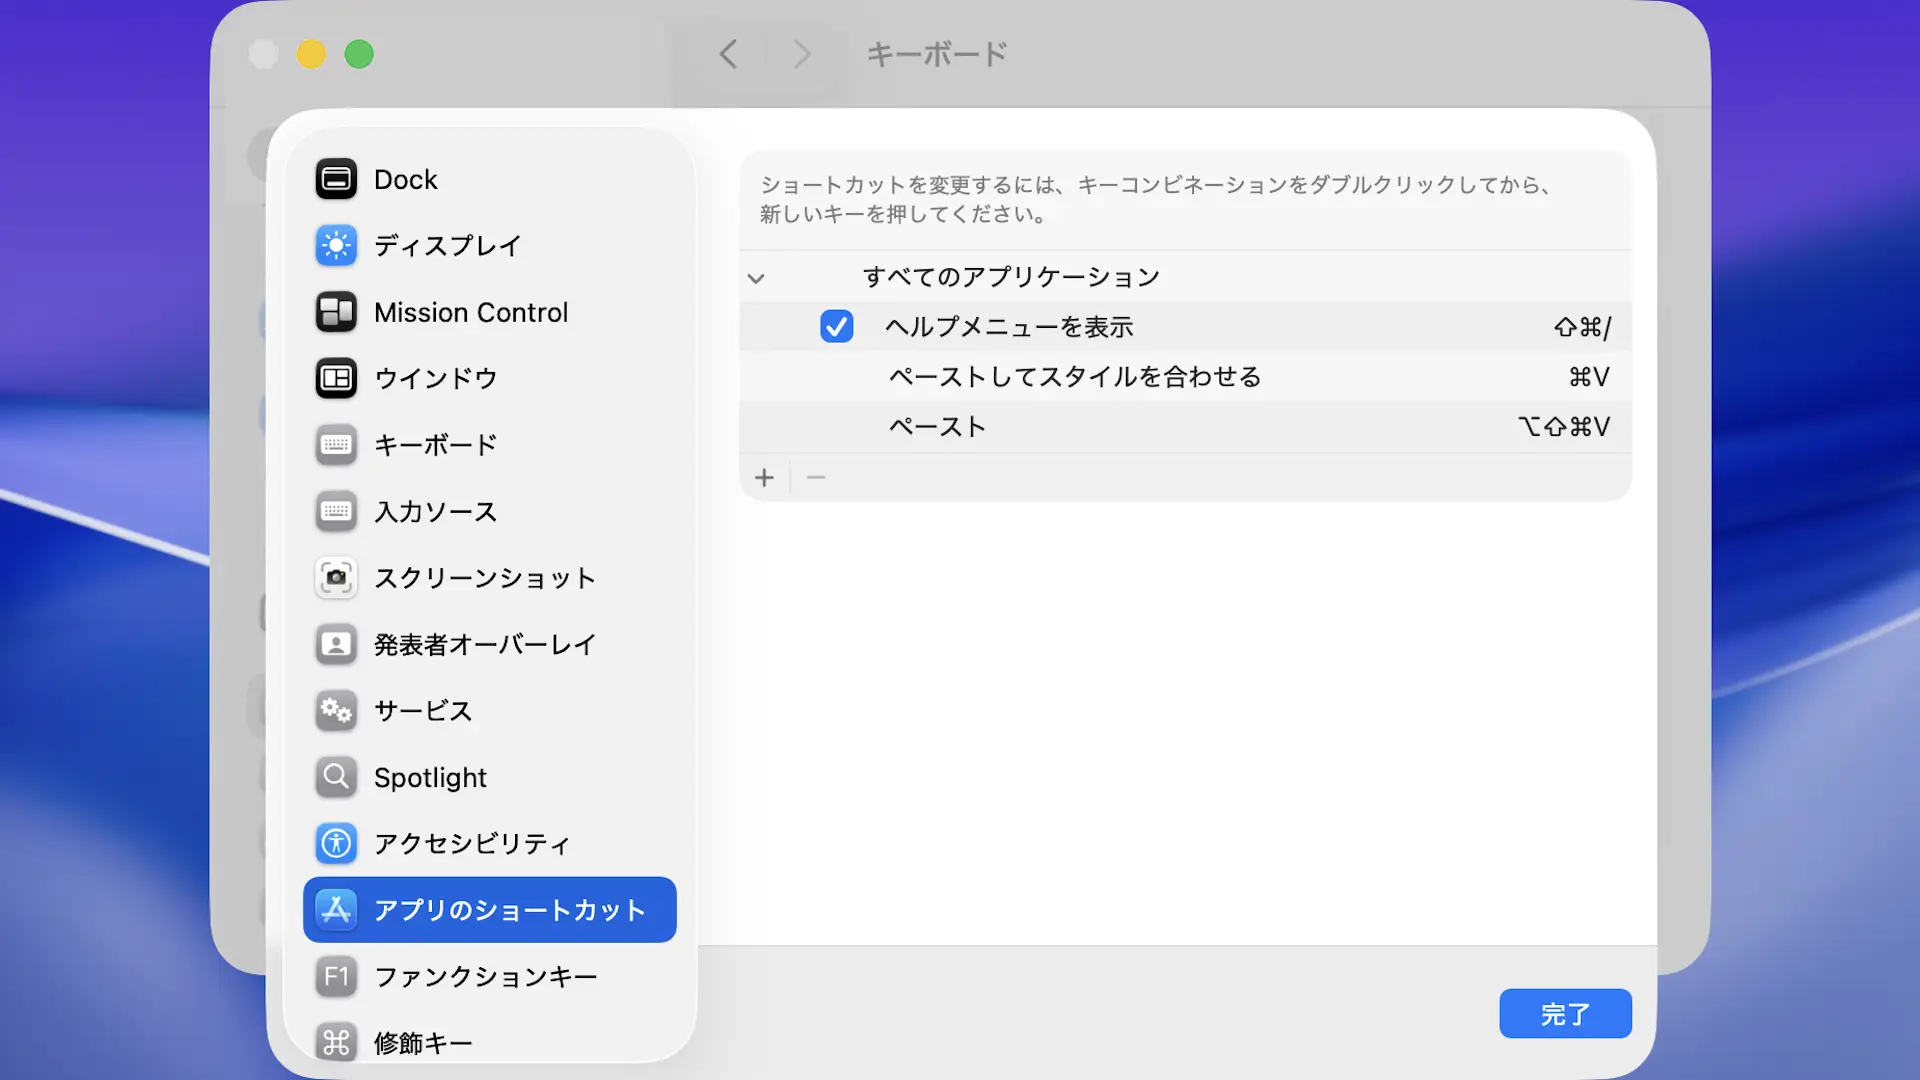Click the Dock icon in sidebar

tap(336, 179)
